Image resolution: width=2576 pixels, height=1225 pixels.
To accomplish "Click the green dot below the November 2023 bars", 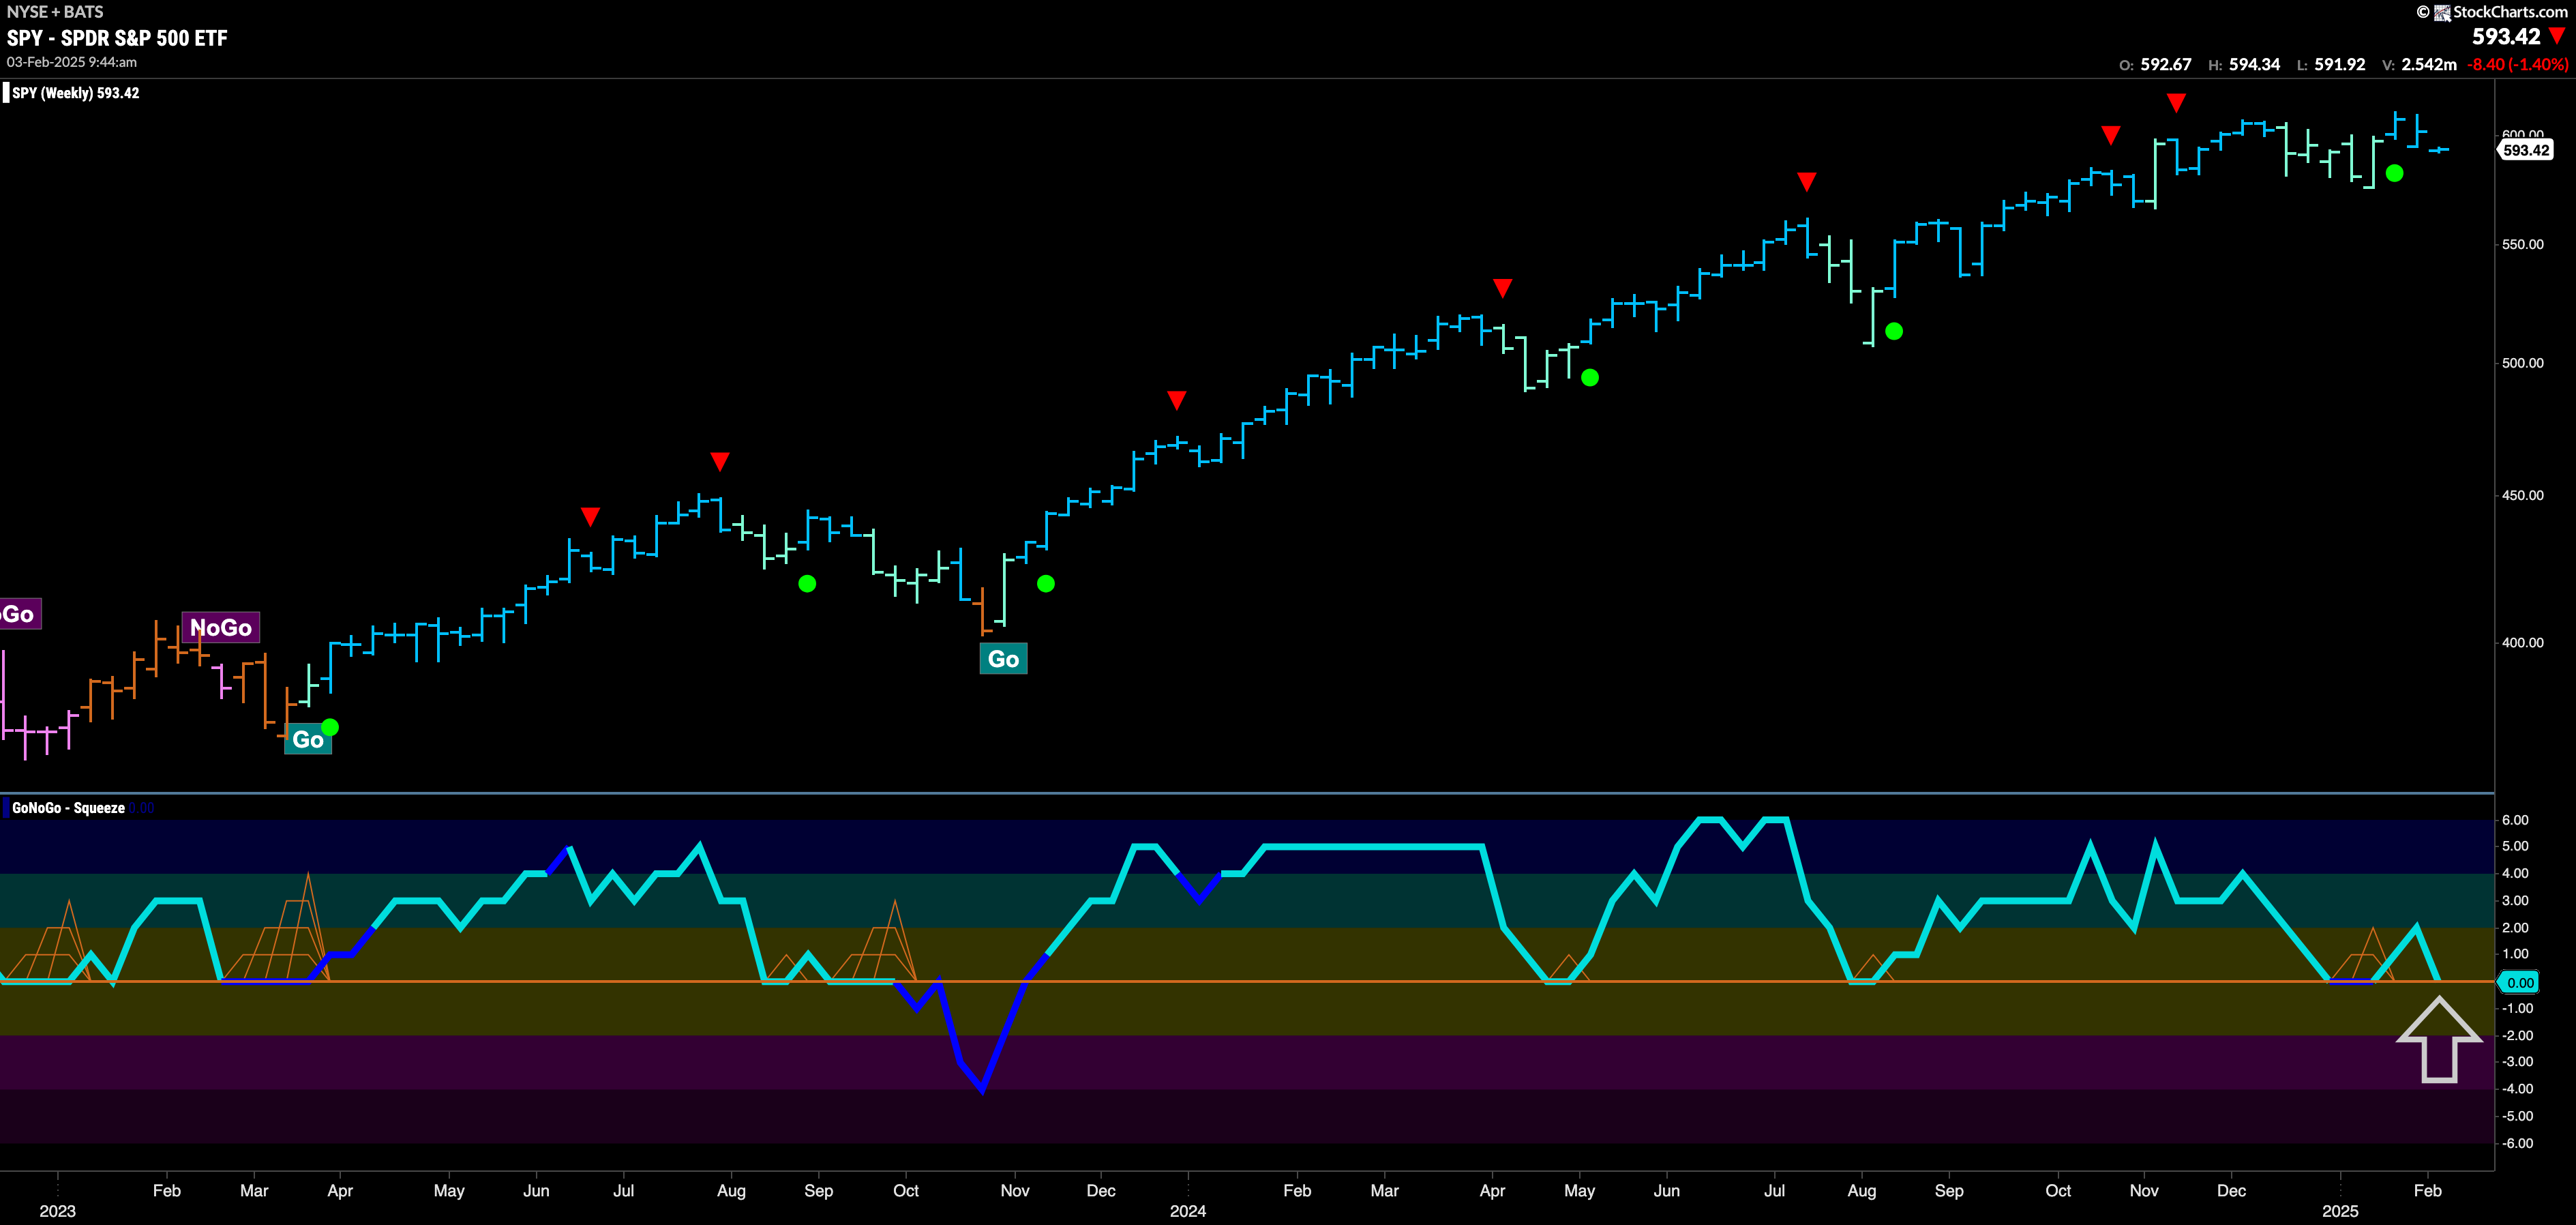I will tap(1046, 584).
